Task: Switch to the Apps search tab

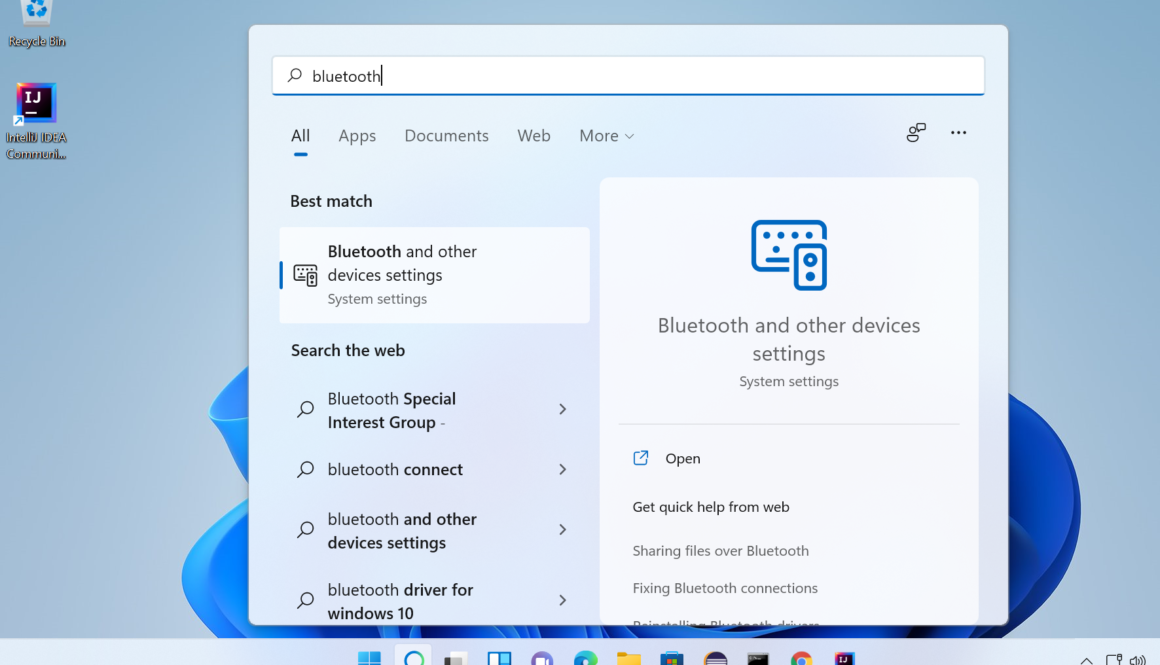Action: [357, 136]
